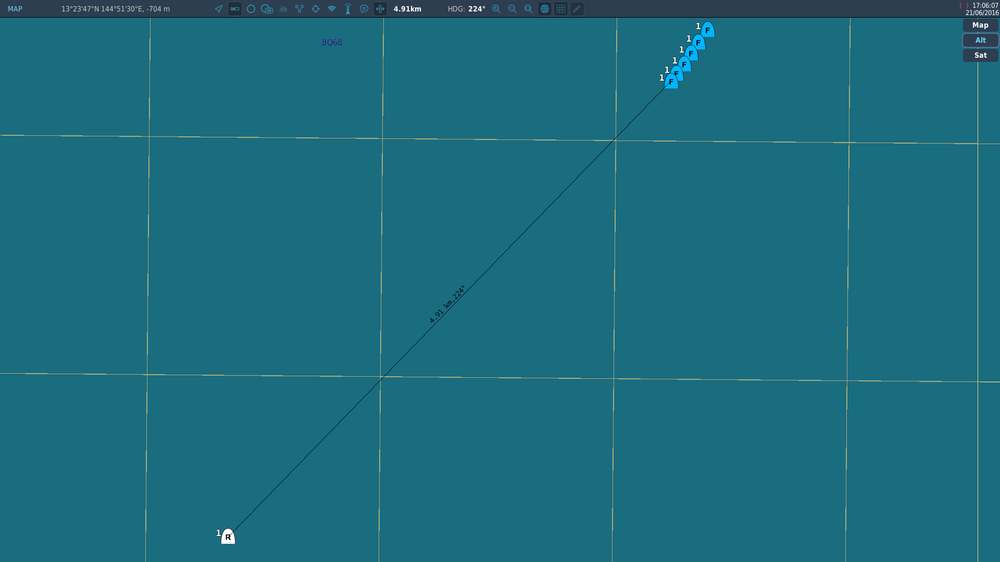Click the 17:06:07 clock display
1000x562 pixels.
pos(985,5)
